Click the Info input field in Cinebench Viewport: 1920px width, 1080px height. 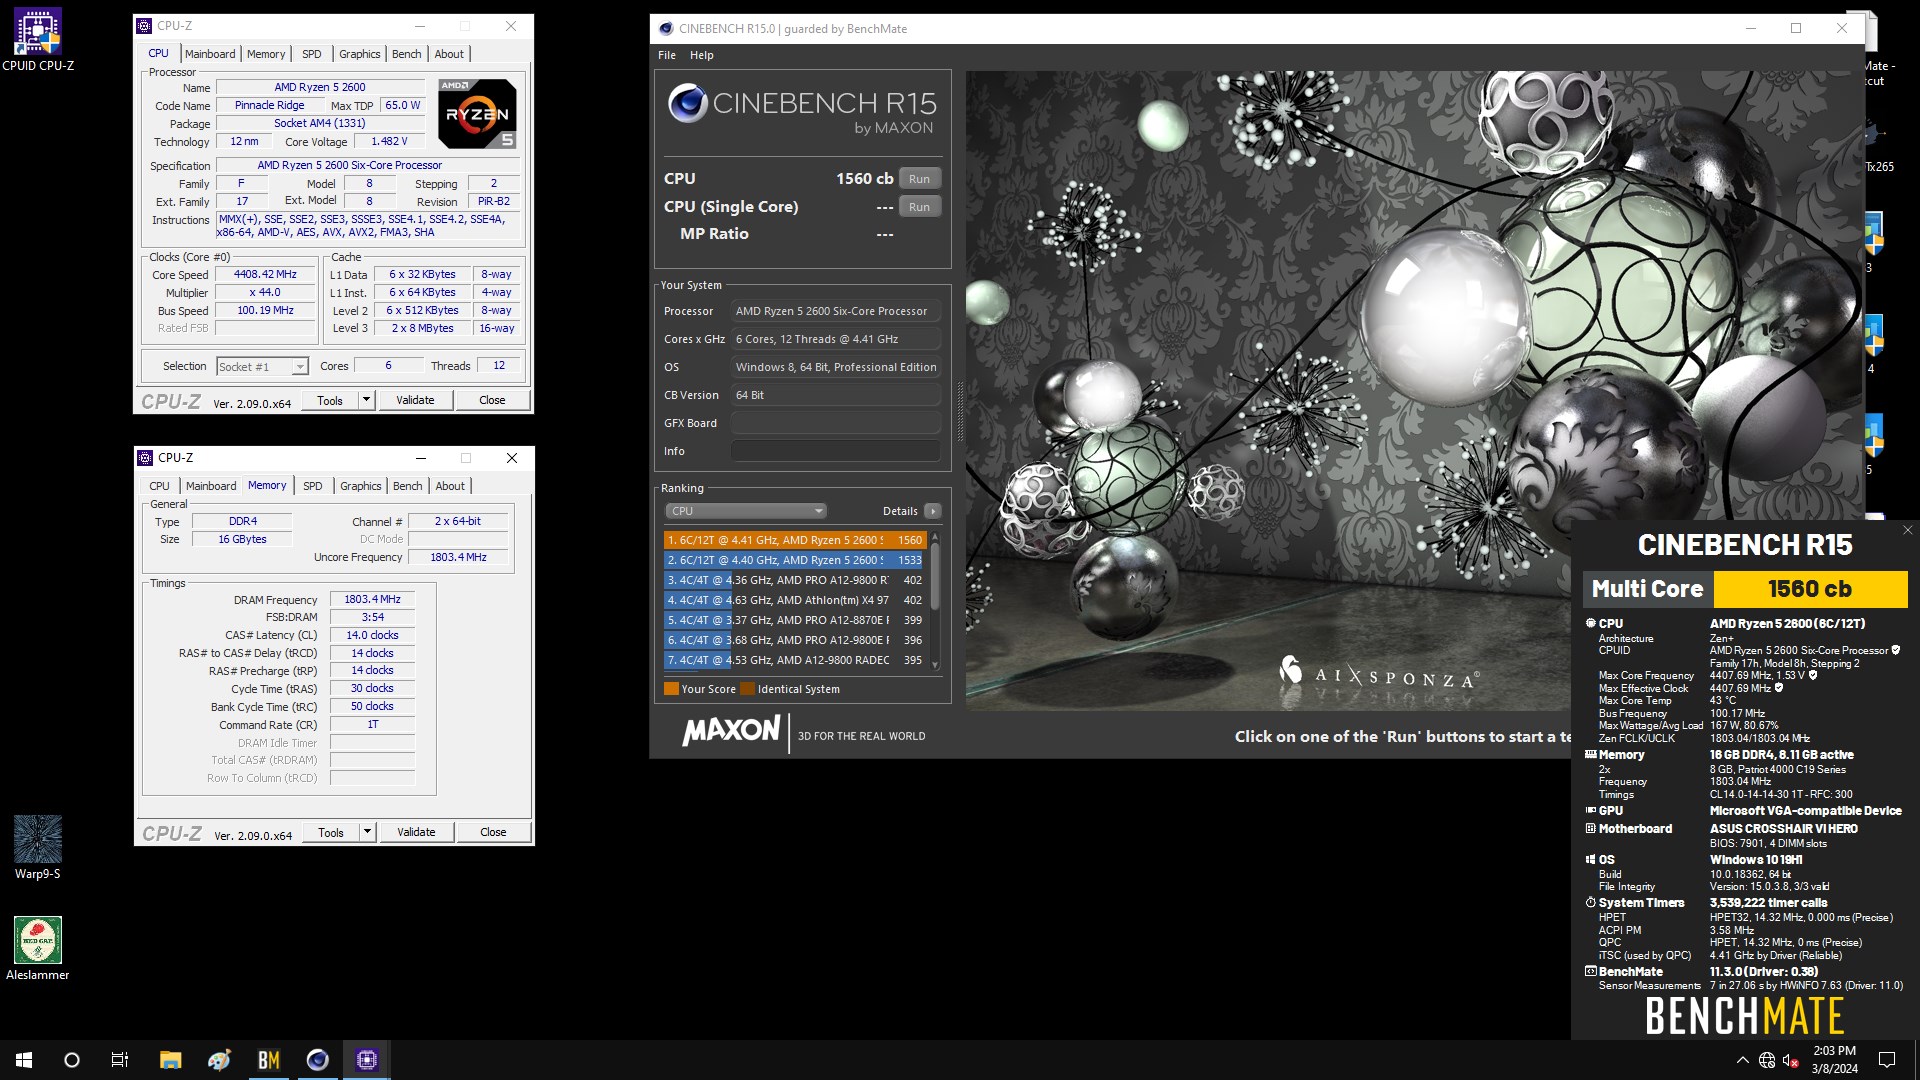(836, 451)
